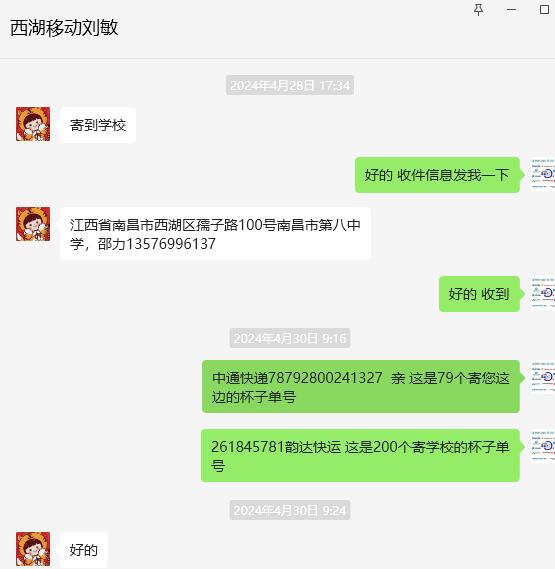Viewport: 555px width, 569px height.
Task: Click the 韵达快运 200个 cups message
Action: [x=360, y=455]
